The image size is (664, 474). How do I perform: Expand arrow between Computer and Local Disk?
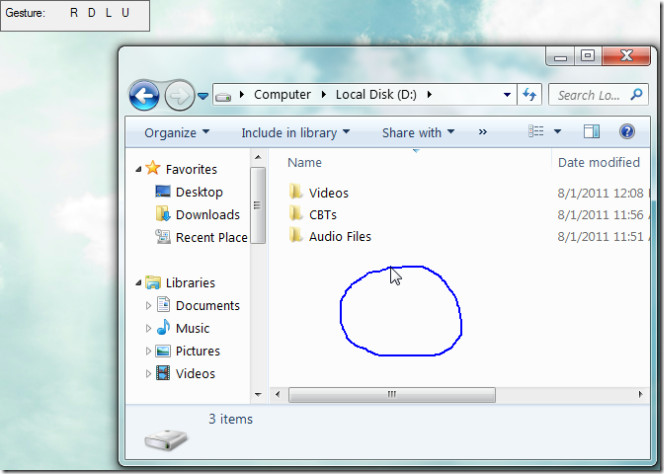pos(324,94)
